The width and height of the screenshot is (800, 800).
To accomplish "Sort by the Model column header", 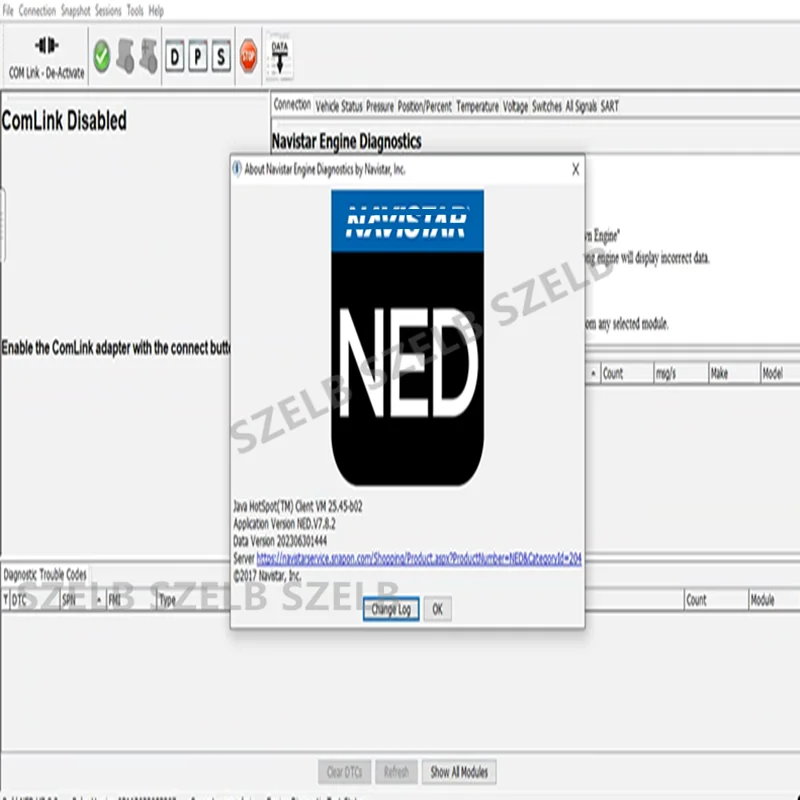I will [x=781, y=373].
